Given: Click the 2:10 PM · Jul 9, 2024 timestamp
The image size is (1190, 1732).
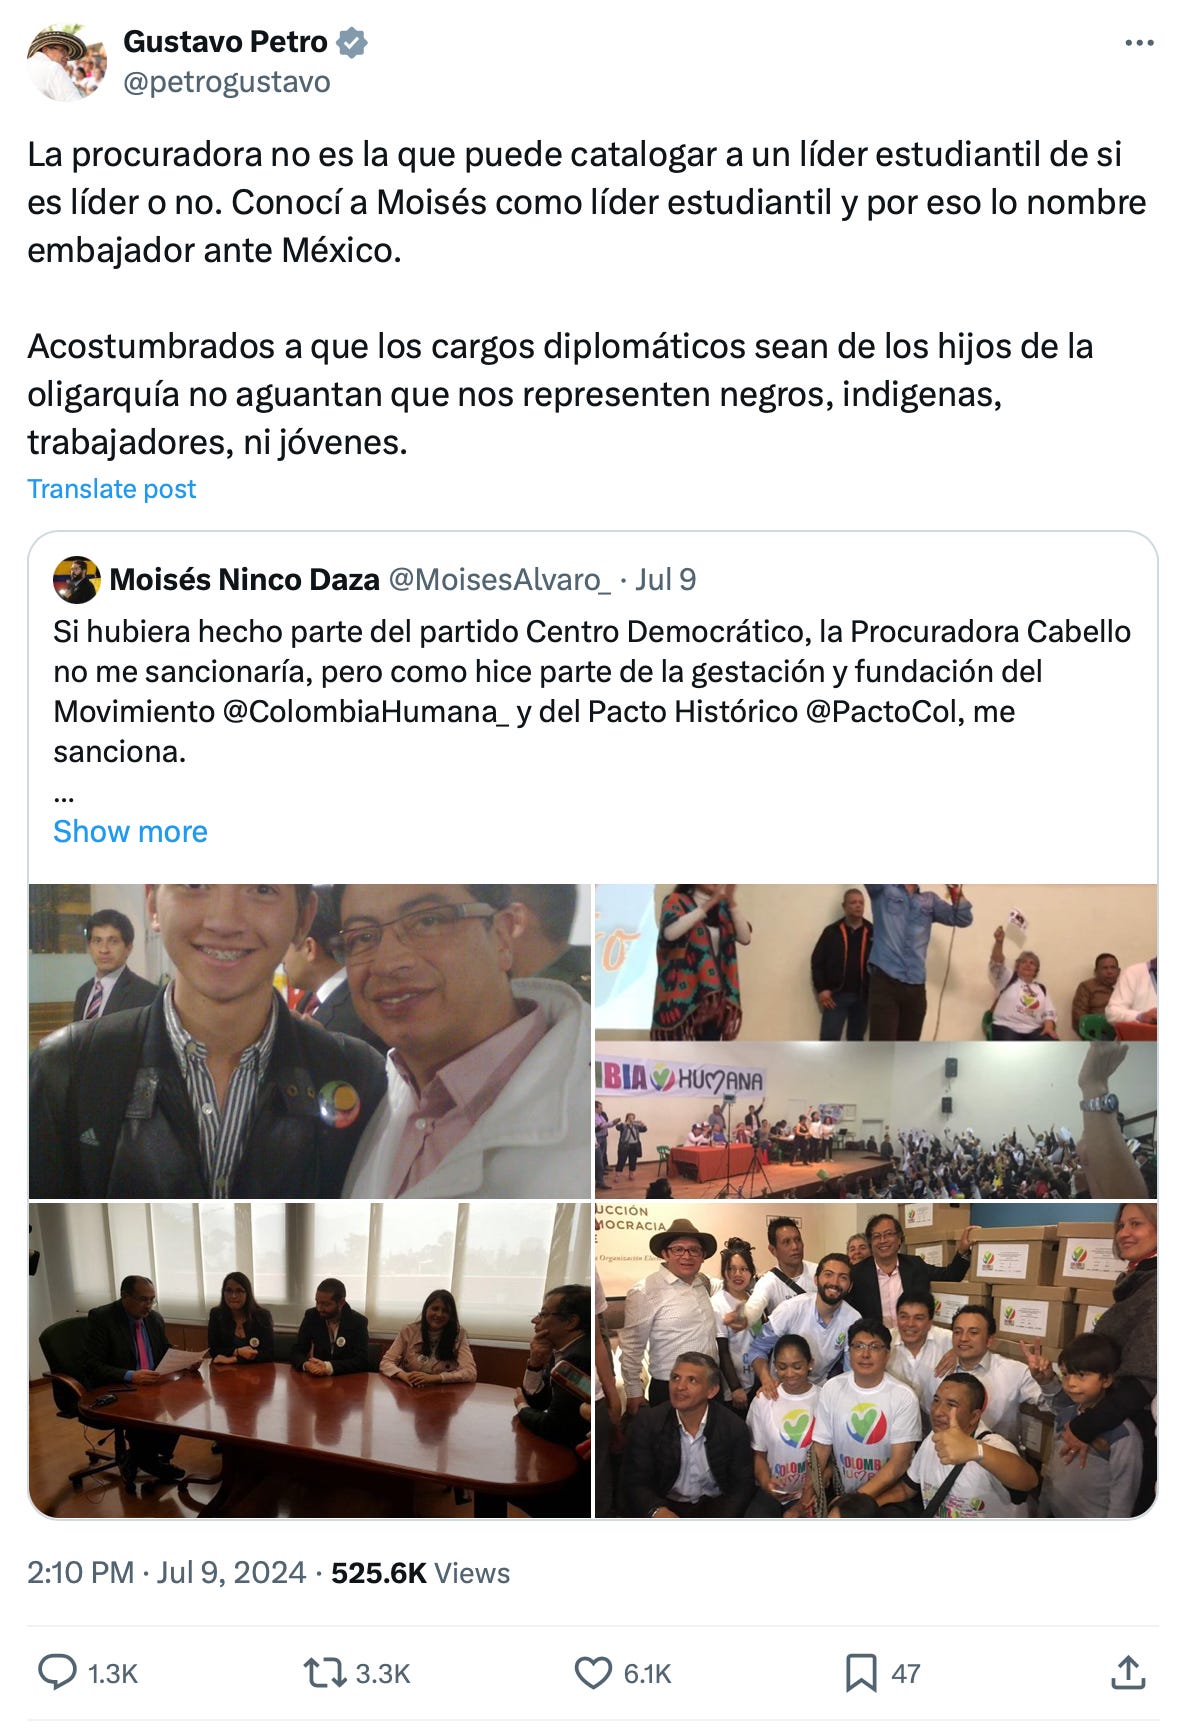Looking at the screenshot, I should pyautogui.click(x=166, y=1573).
